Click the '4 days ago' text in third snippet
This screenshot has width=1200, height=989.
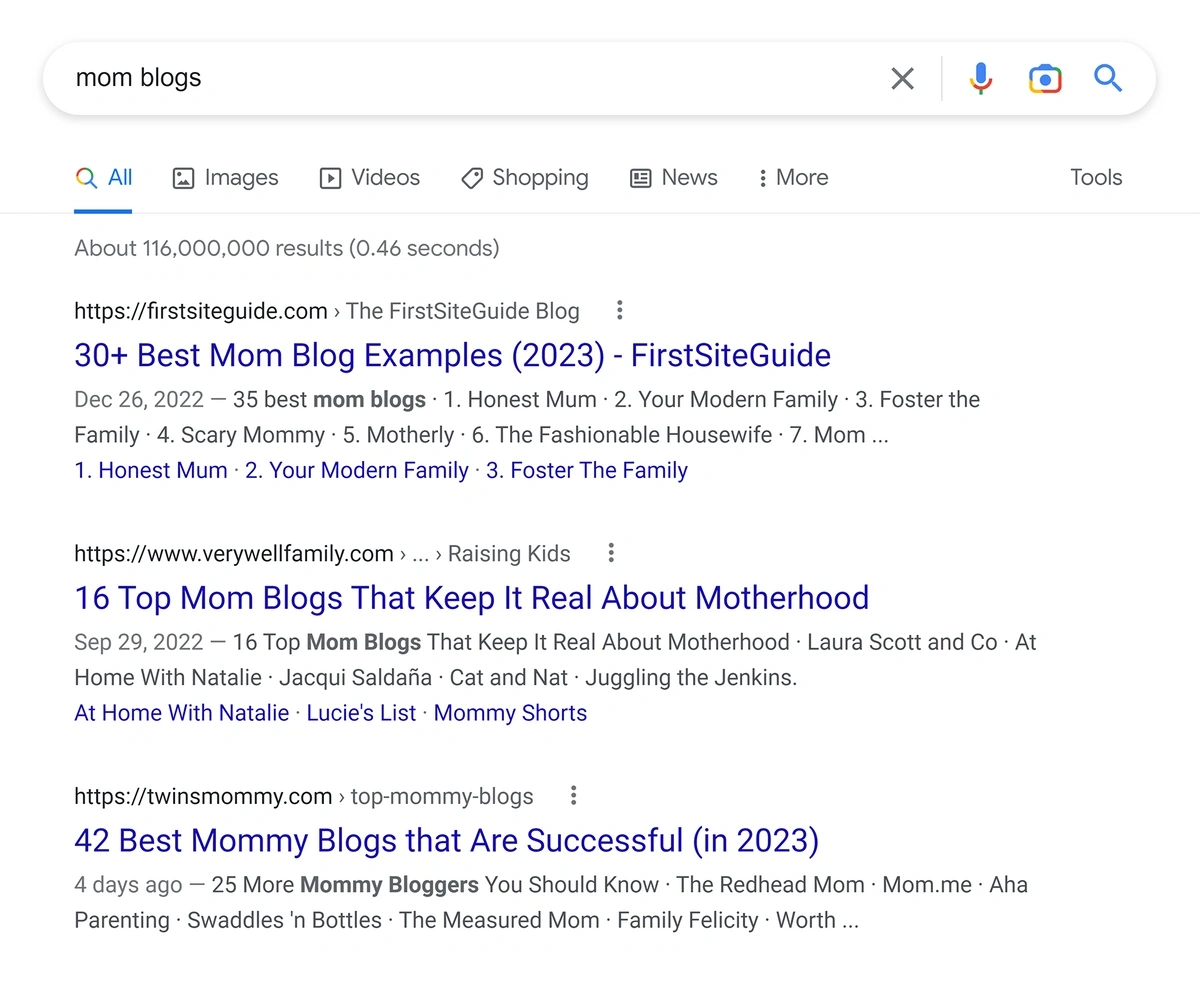128,885
